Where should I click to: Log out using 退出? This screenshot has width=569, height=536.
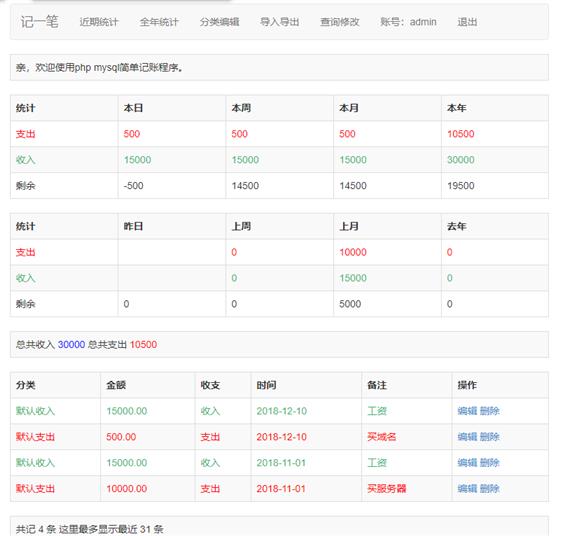pyautogui.click(x=467, y=22)
